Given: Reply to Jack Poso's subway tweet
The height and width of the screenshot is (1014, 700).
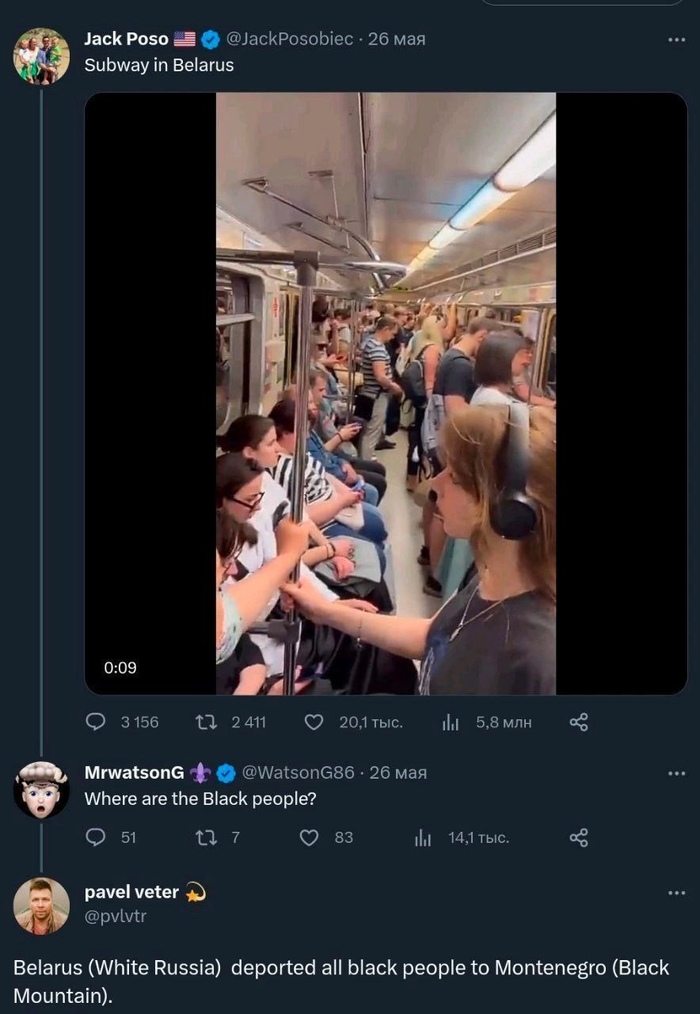Looking at the screenshot, I should (x=97, y=722).
